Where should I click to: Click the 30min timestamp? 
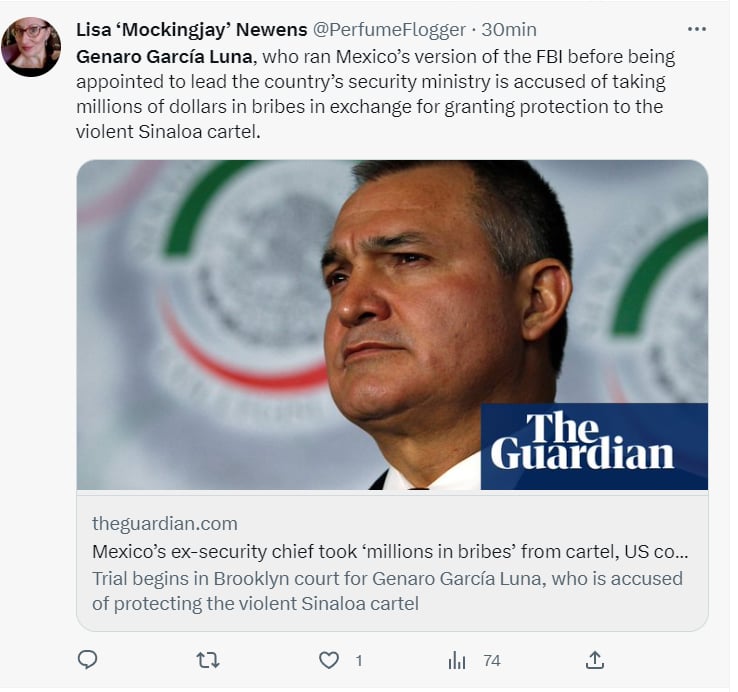pos(509,30)
